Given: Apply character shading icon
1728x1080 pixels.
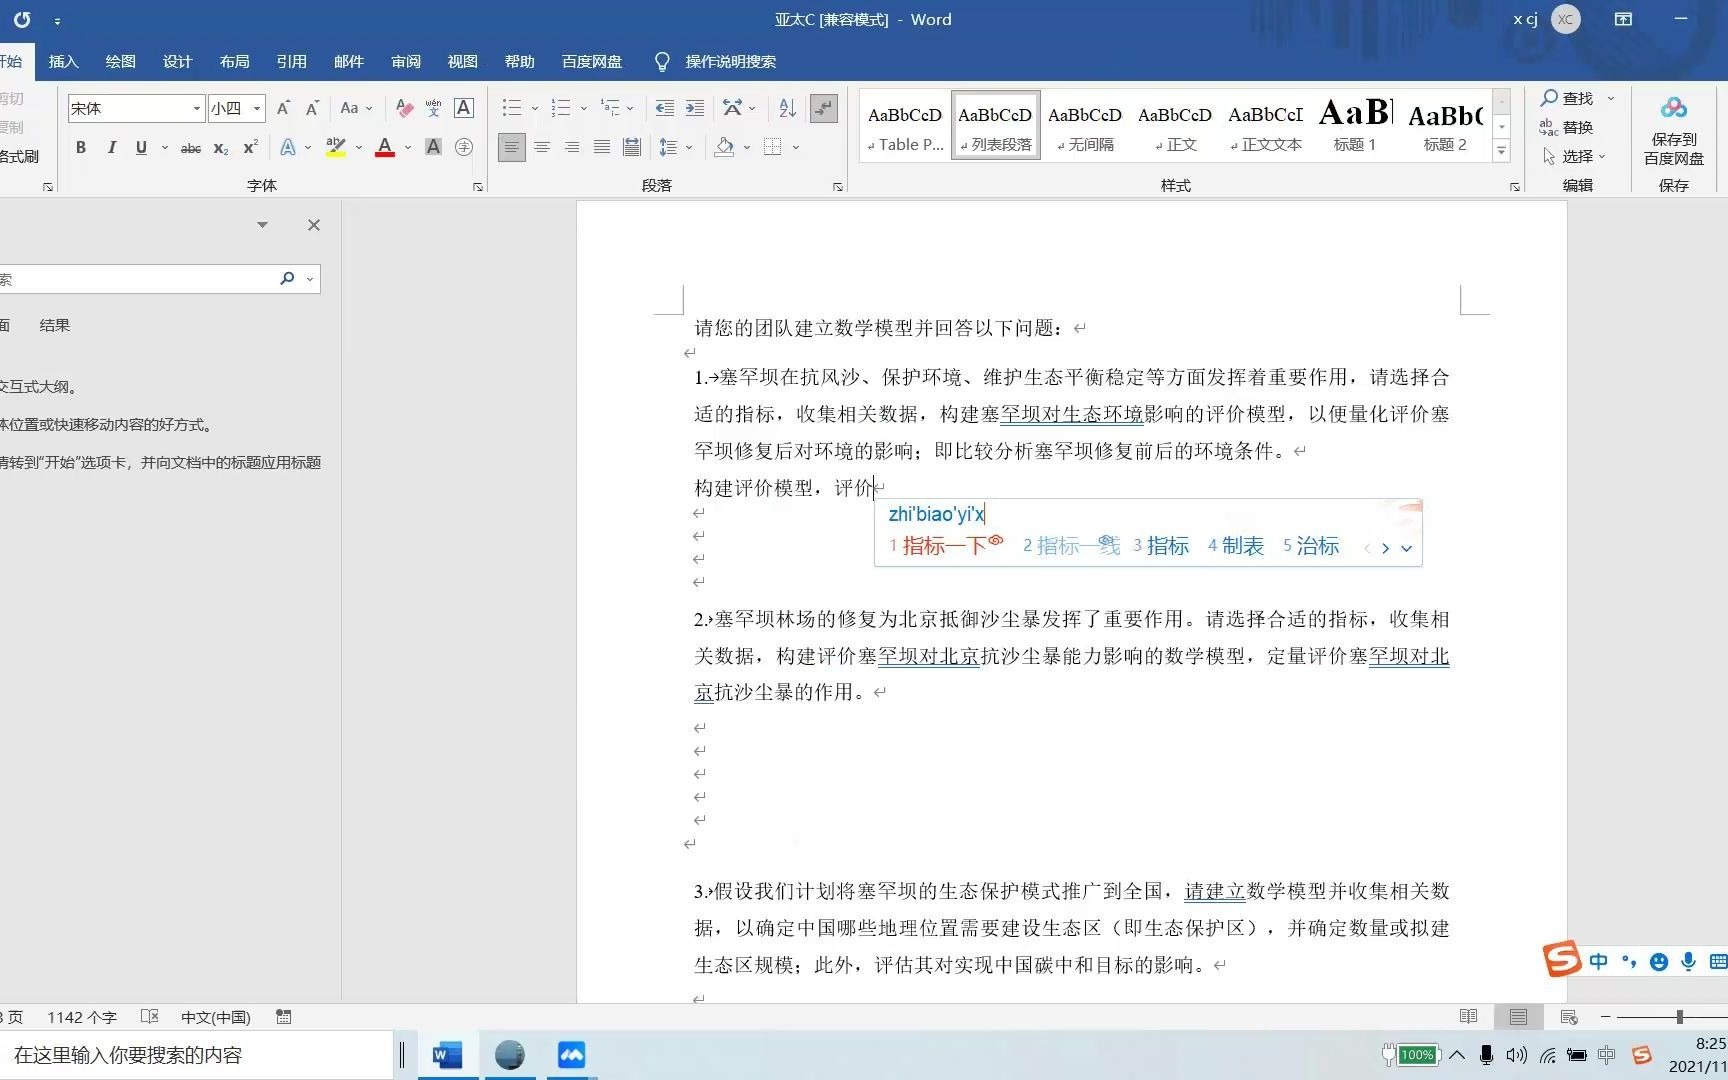Looking at the screenshot, I should click(x=433, y=147).
